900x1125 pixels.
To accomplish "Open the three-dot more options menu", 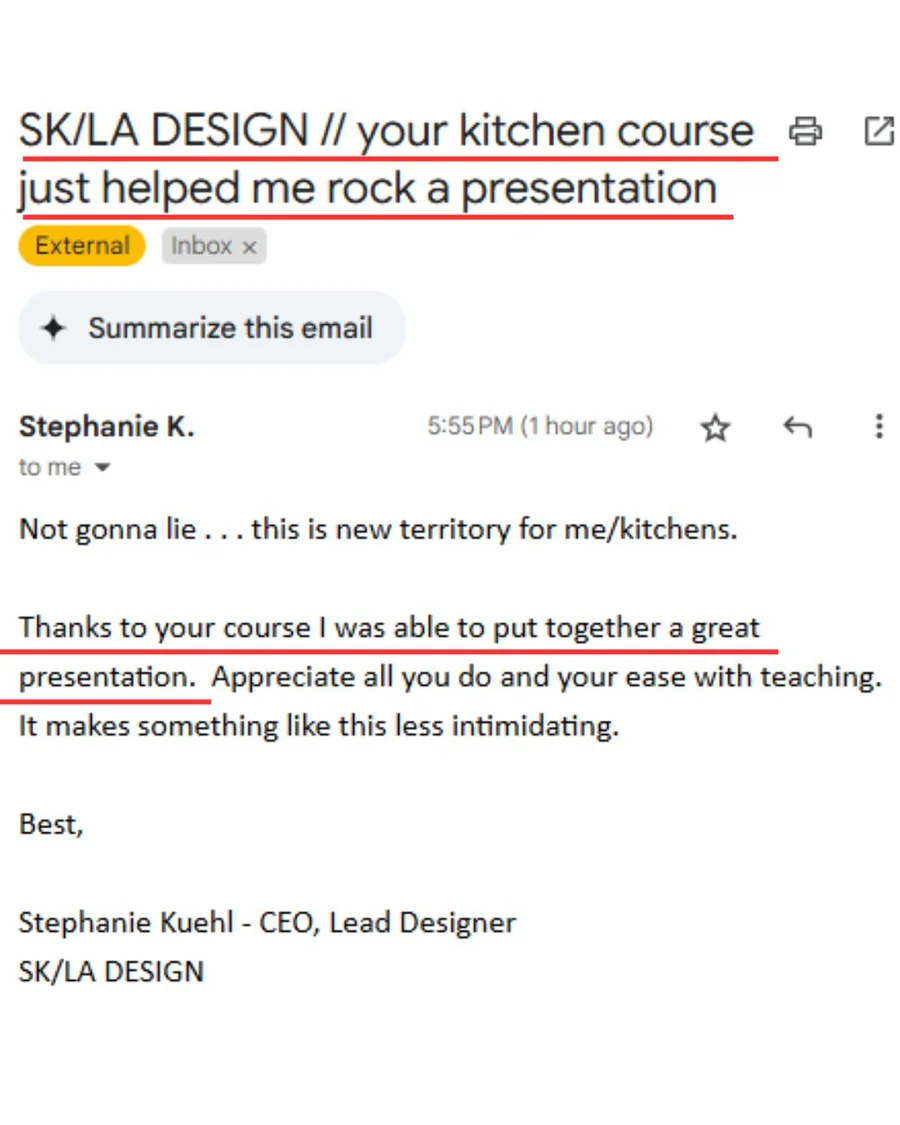I will [x=878, y=427].
